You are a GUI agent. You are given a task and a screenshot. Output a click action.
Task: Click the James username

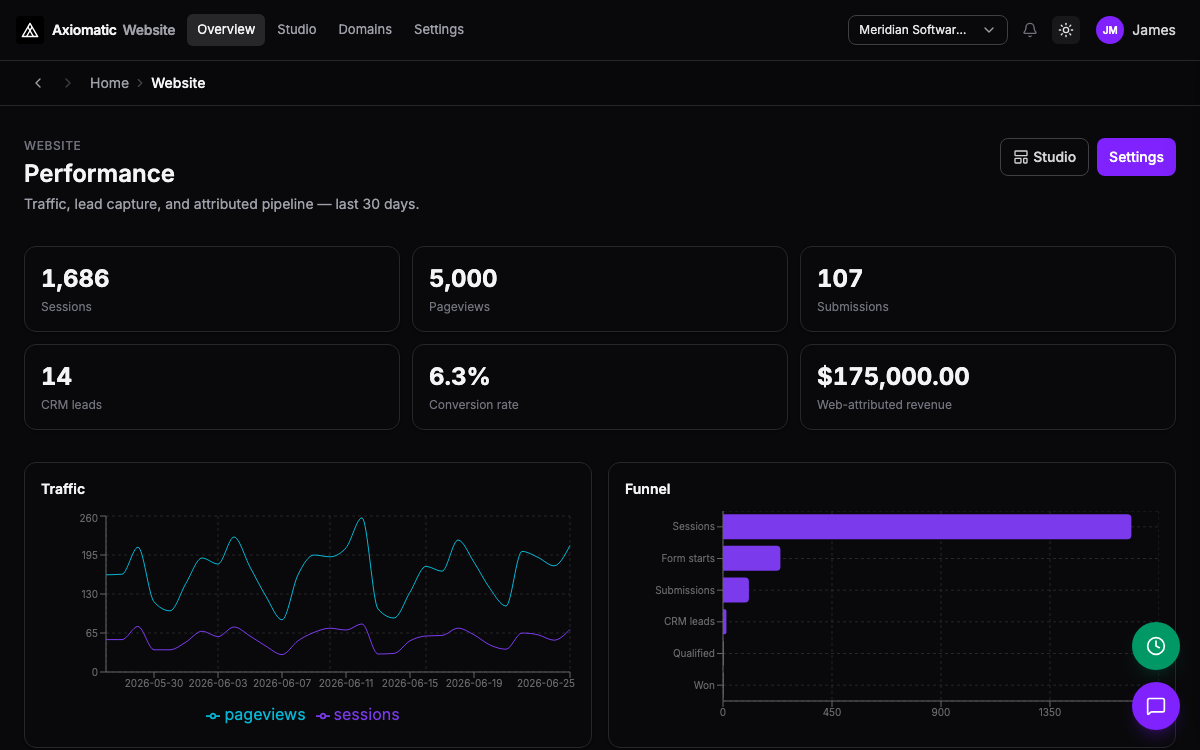[1154, 30]
